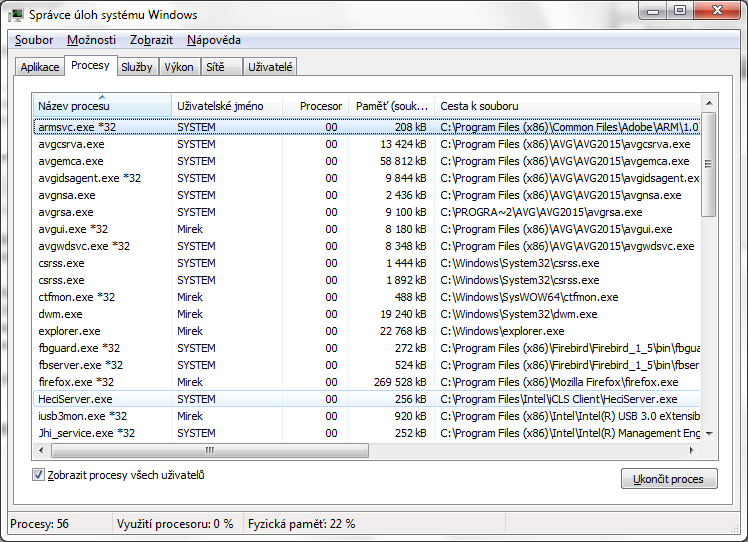The width and height of the screenshot is (748, 542).
Task: Select the iusb3mon.exe *32 process
Action: pyautogui.click(x=367, y=416)
